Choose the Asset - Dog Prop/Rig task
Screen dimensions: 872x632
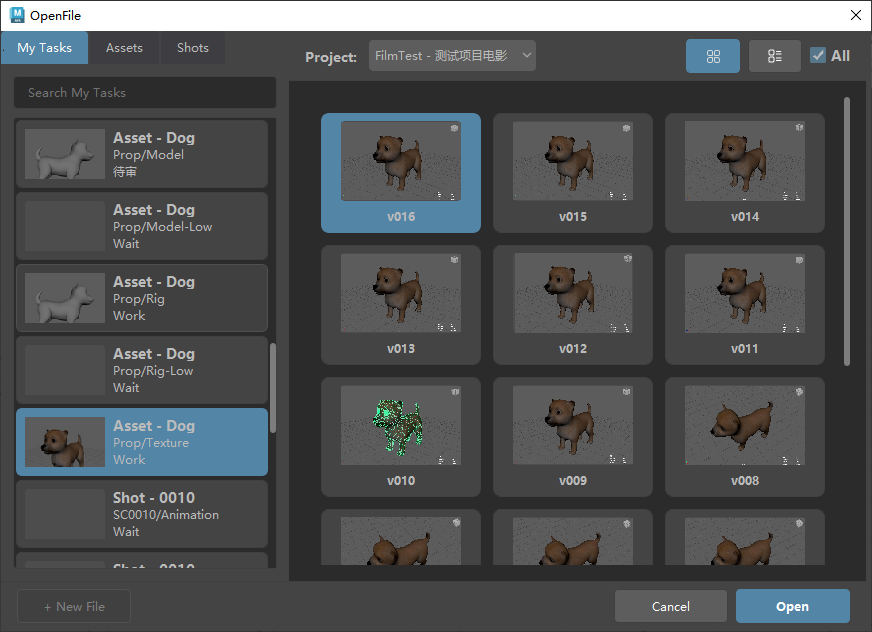[x=142, y=298]
